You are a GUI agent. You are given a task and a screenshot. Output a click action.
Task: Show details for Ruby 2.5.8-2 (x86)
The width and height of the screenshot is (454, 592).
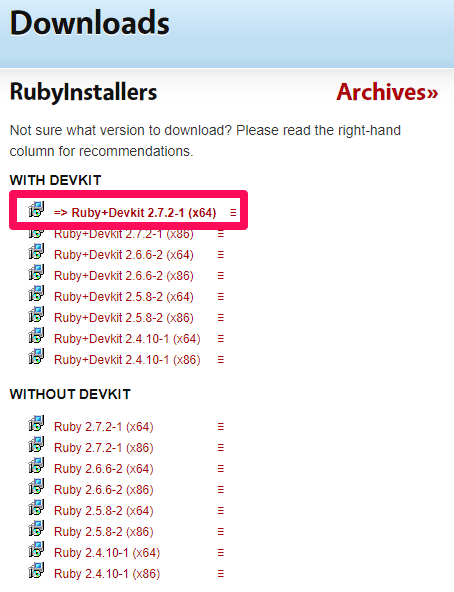[221, 532]
